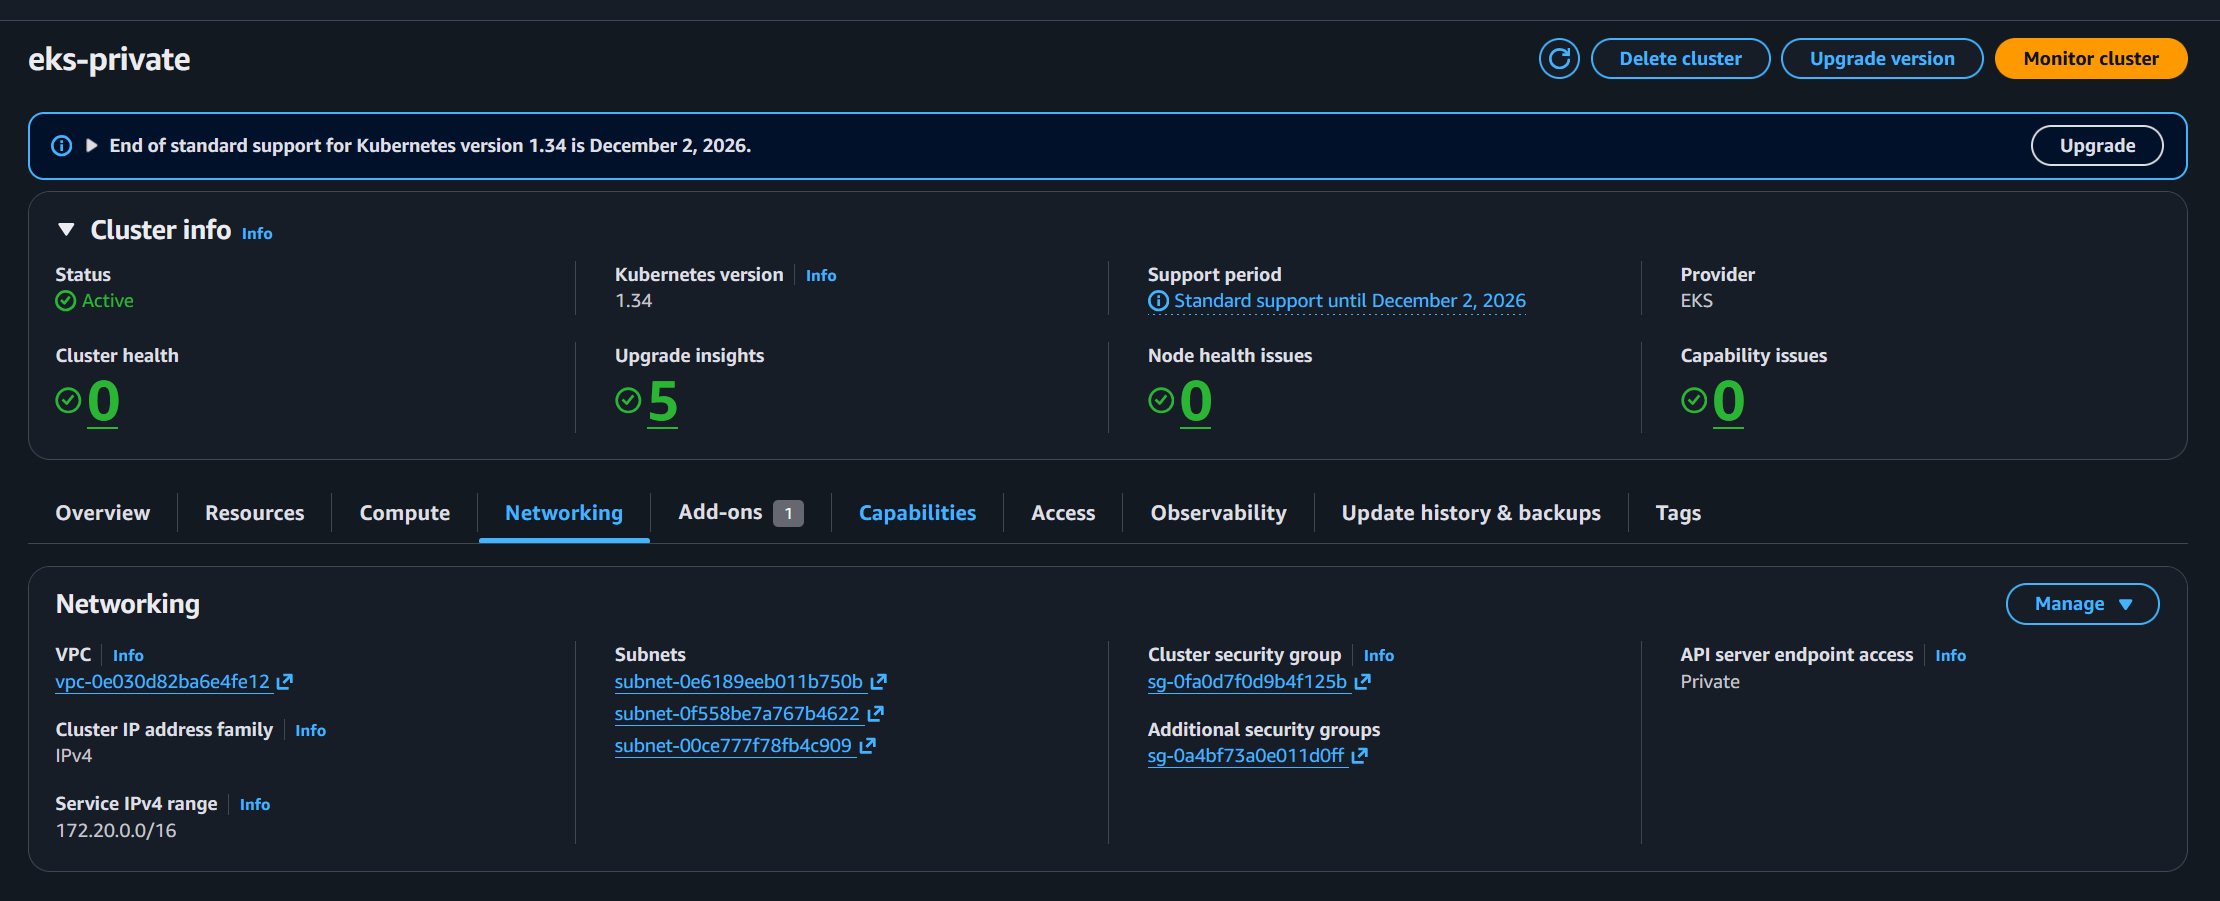
Task: Click info icon before Standard support until date
Action: (1157, 300)
